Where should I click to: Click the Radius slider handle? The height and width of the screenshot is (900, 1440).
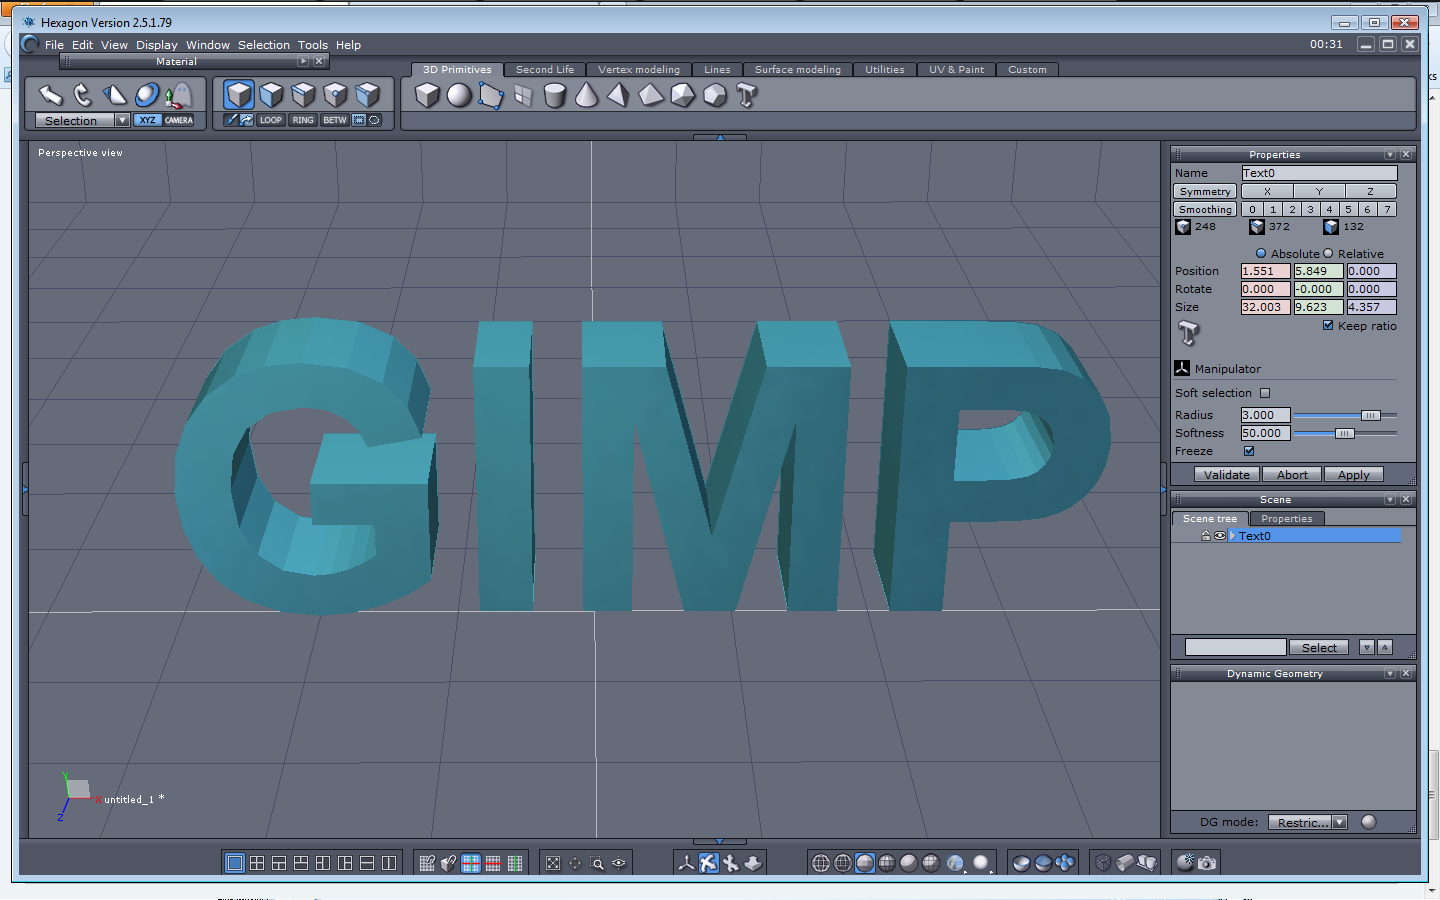tap(1371, 415)
